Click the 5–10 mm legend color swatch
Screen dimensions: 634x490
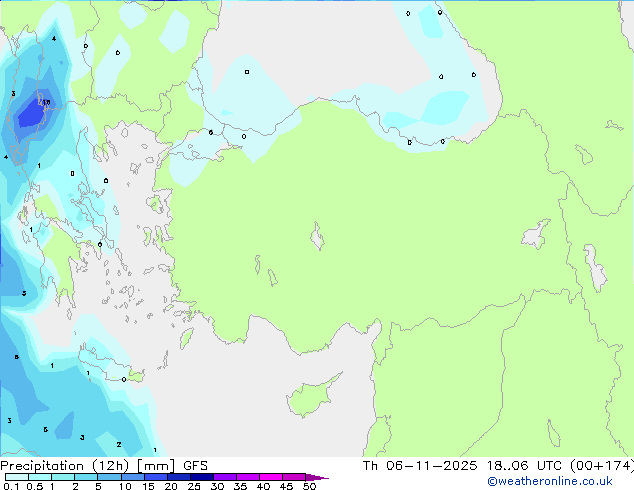(x=109, y=477)
